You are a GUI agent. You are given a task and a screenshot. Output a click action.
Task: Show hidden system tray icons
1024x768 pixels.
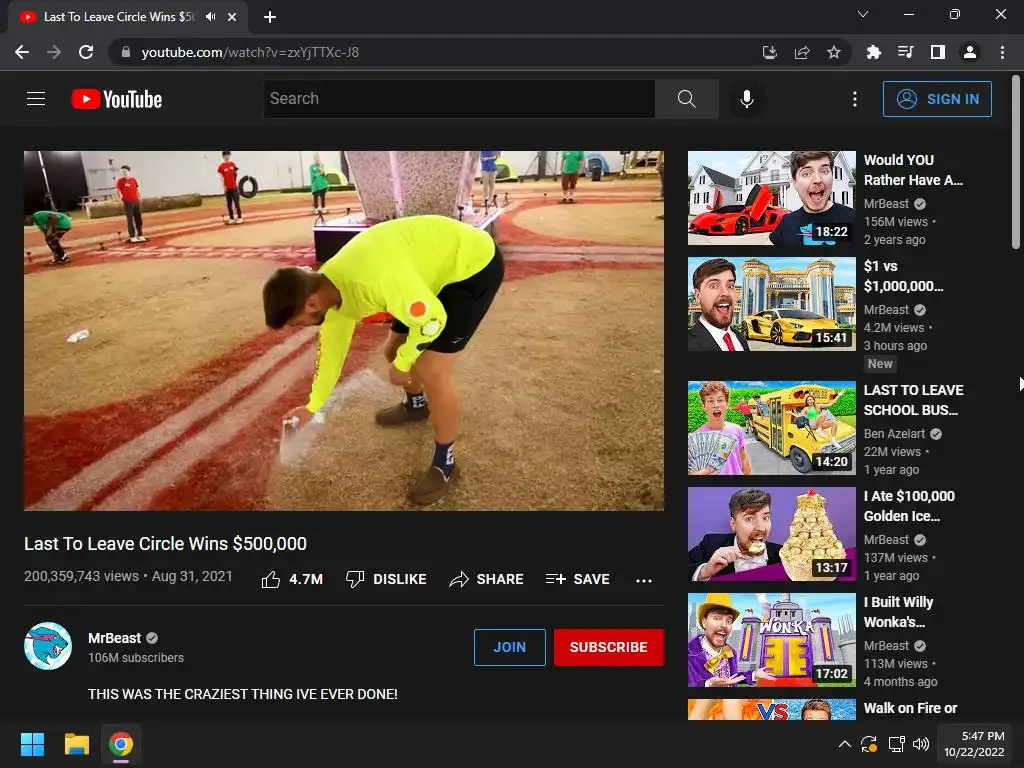844,744
